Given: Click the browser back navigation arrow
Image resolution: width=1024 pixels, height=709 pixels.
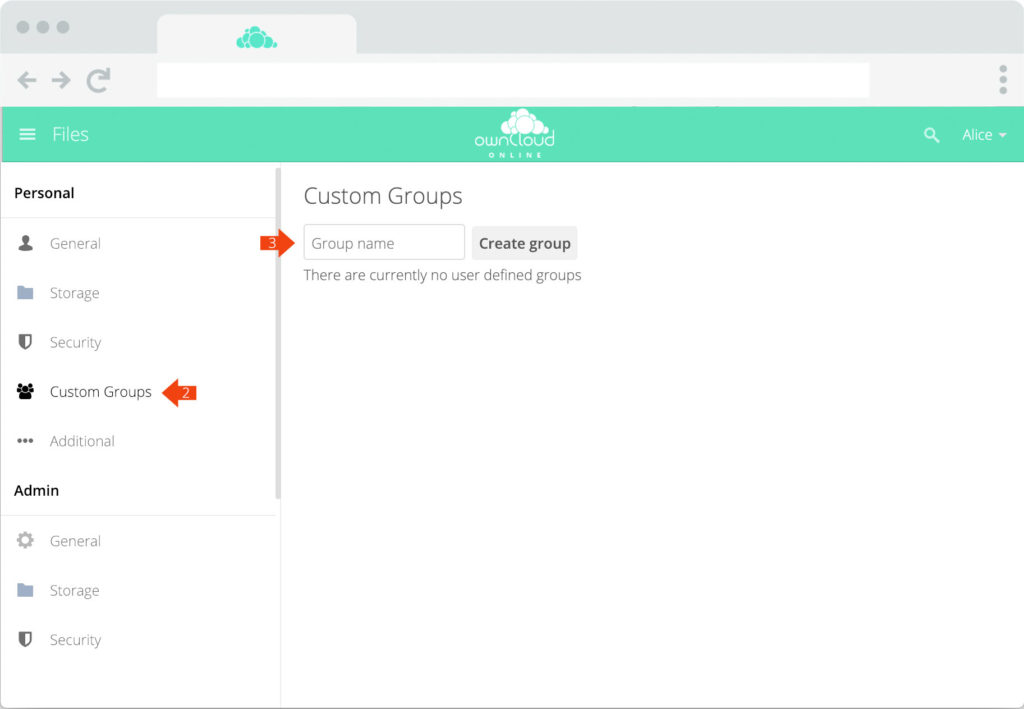Looking at the screenshot, I should (27, 80).
